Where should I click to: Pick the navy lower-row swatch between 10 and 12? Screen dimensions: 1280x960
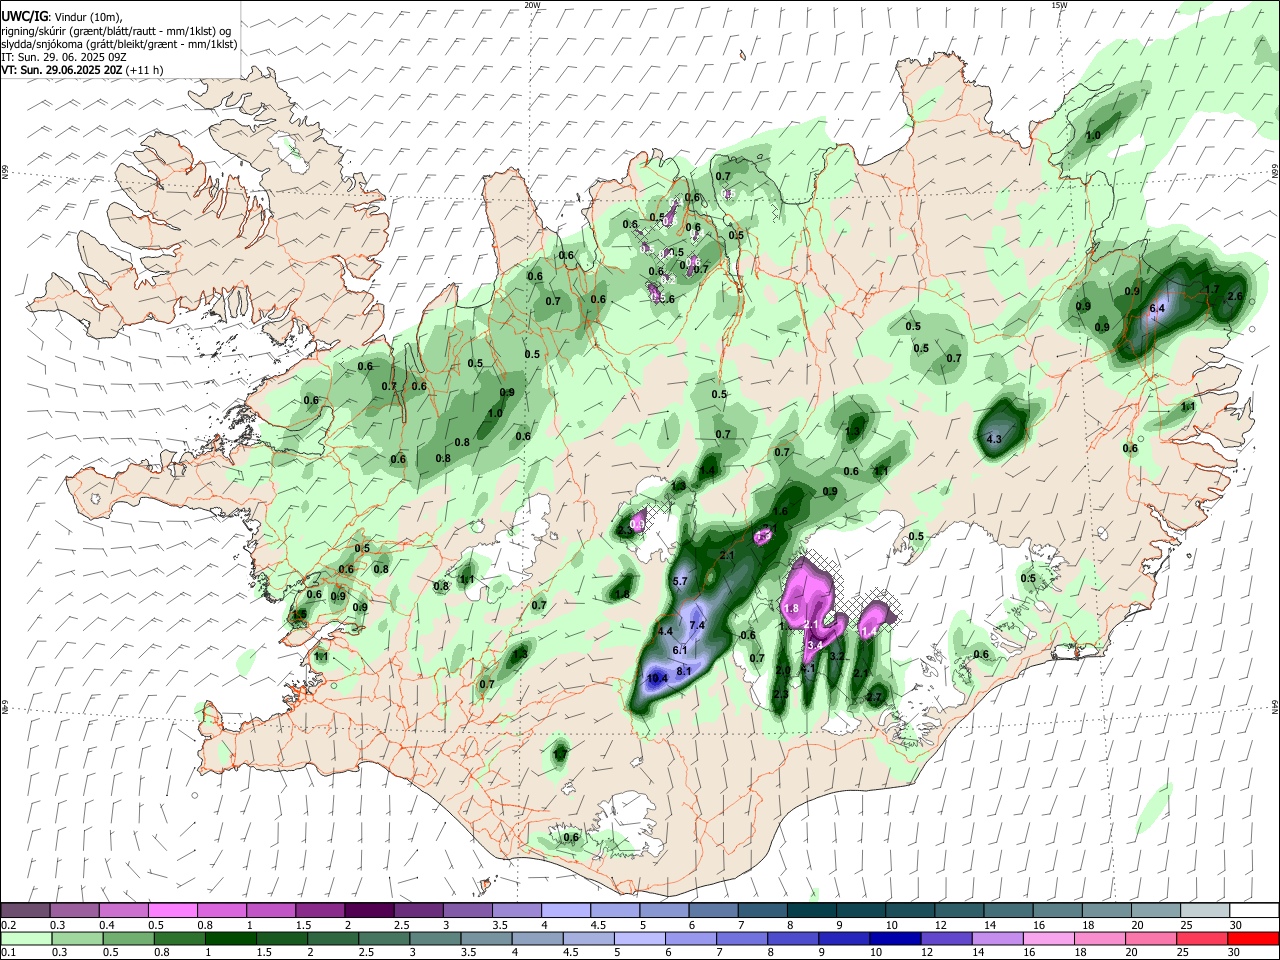[895, 939]
